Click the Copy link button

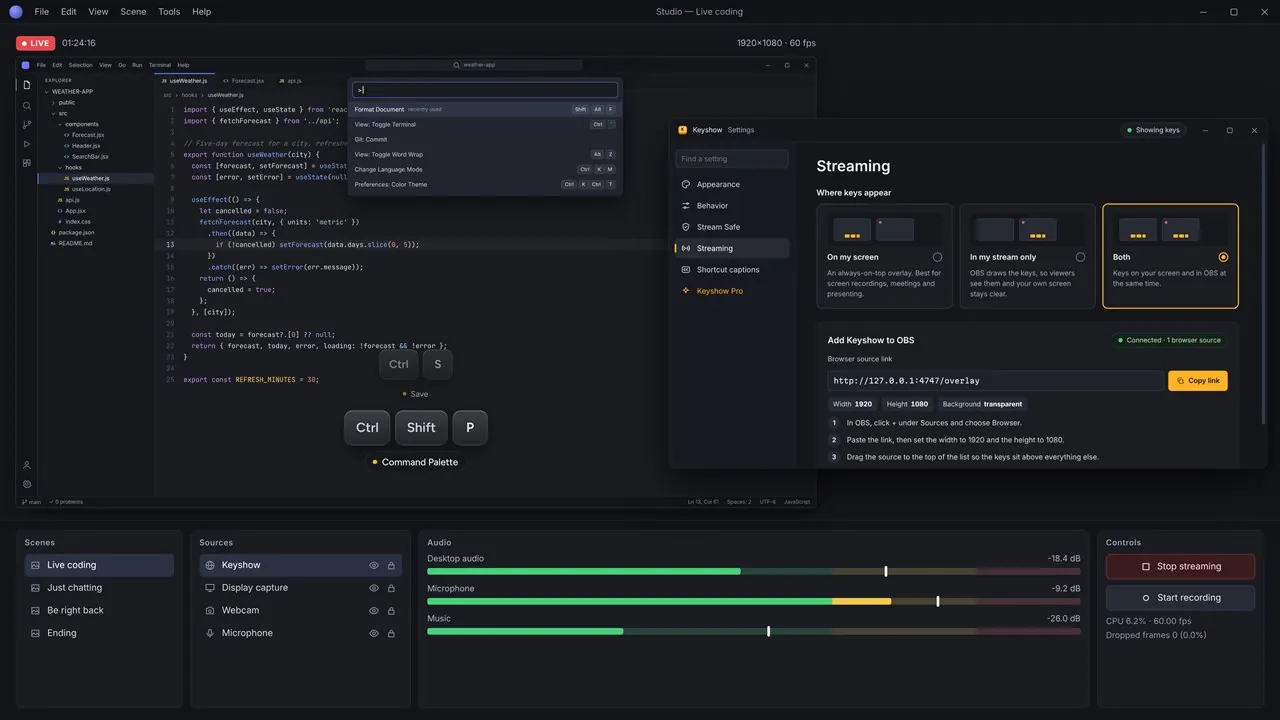(x=1198, y=381)
